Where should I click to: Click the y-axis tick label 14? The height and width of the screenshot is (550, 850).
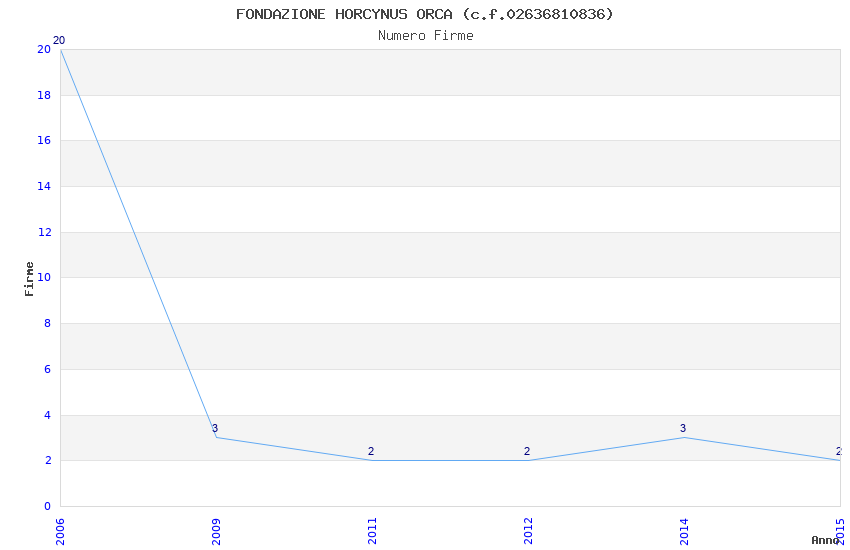pyautogui.click(x=44, y=186)
